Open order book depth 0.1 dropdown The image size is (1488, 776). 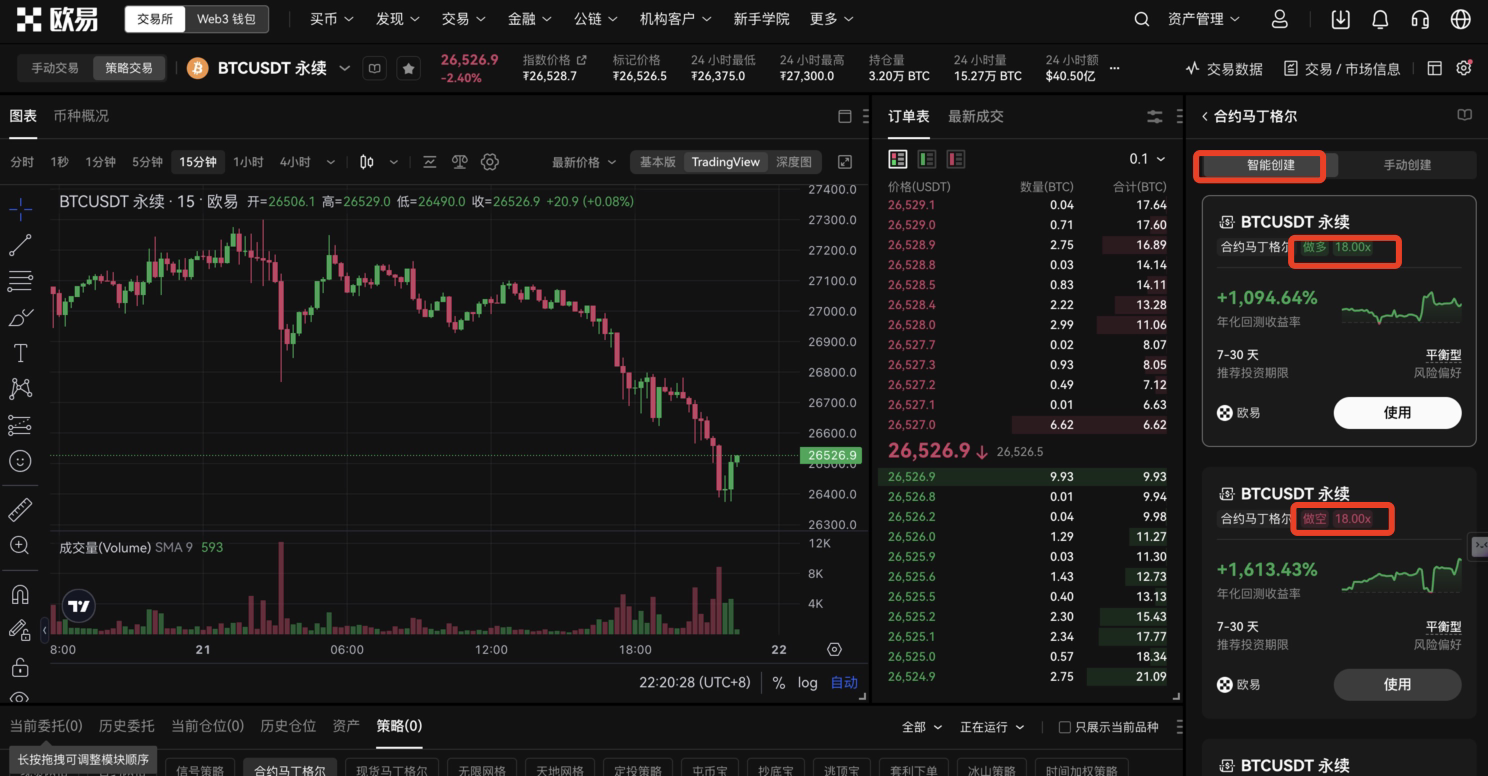(x=1147, y=159)
